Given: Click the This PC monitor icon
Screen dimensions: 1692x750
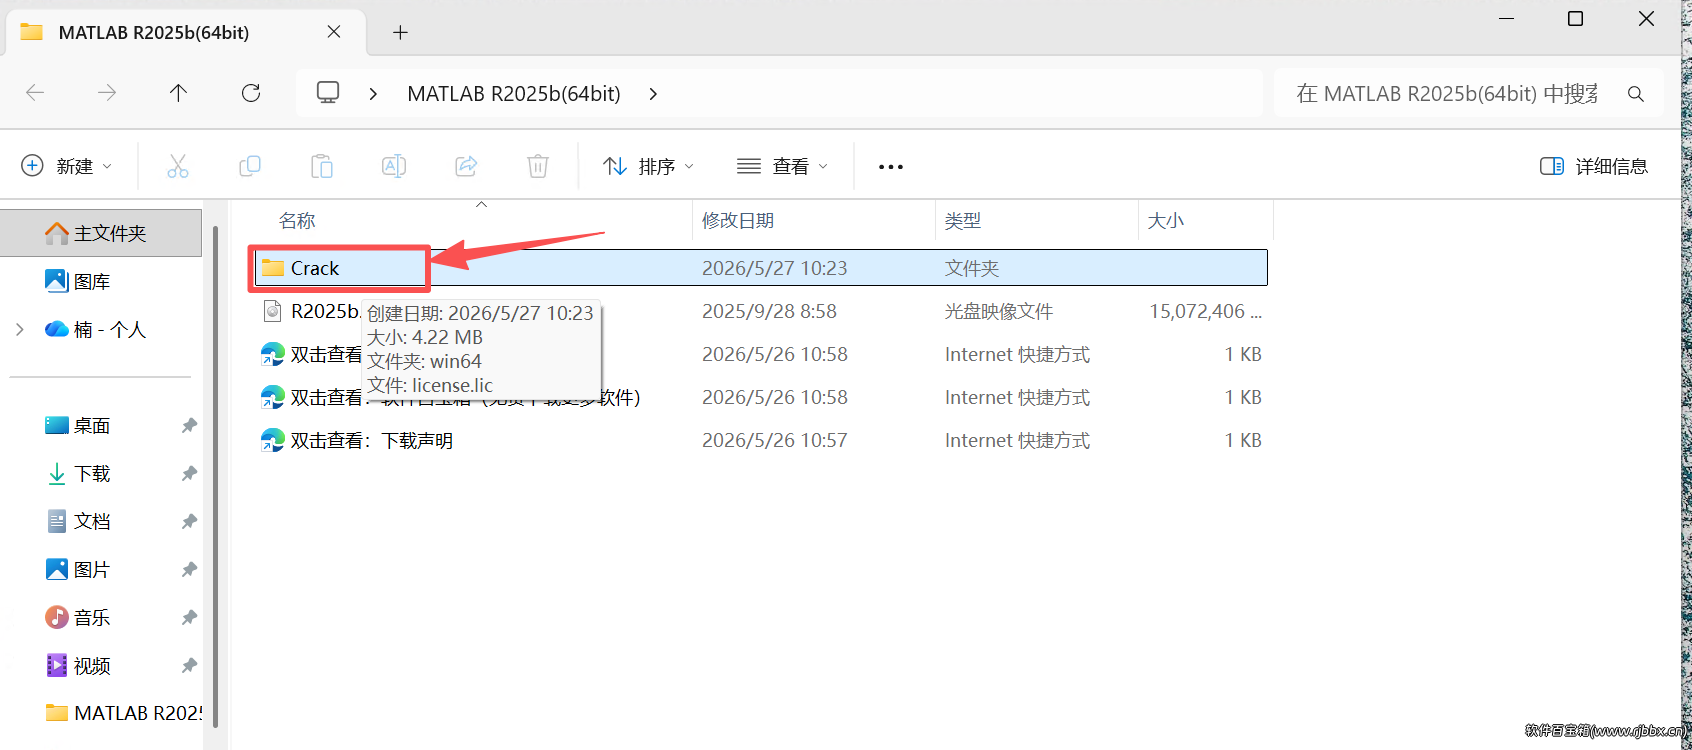Looking at the screenshot, I should pos(328,93).
